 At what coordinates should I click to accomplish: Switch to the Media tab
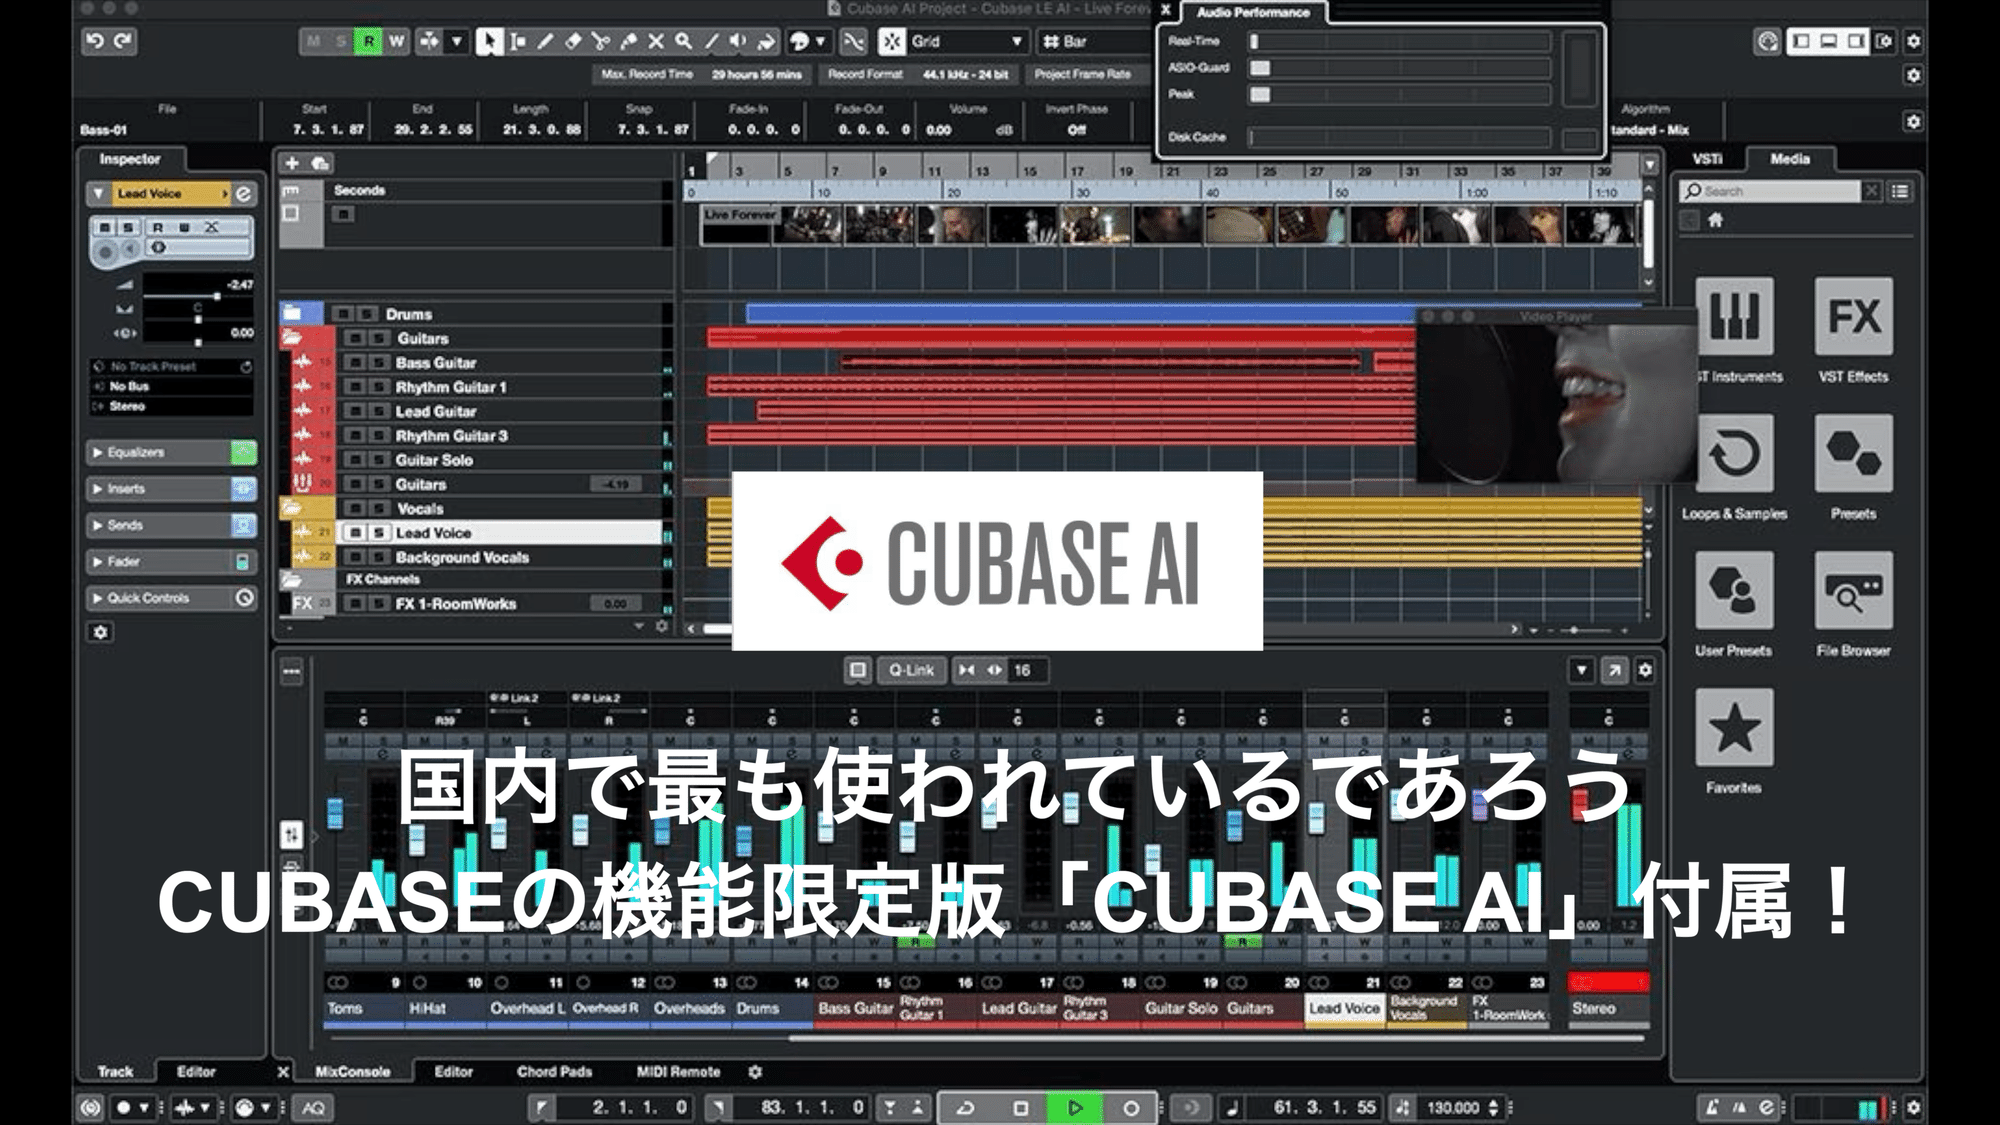point(1790,159)
